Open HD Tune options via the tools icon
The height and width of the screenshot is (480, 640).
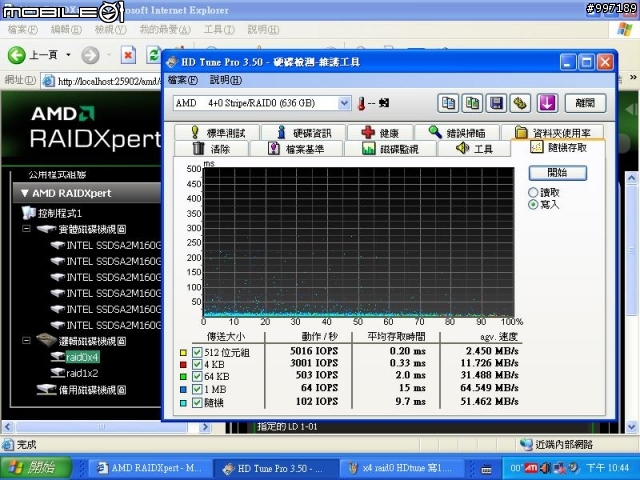pyautogui.click(x=520, y=103)
